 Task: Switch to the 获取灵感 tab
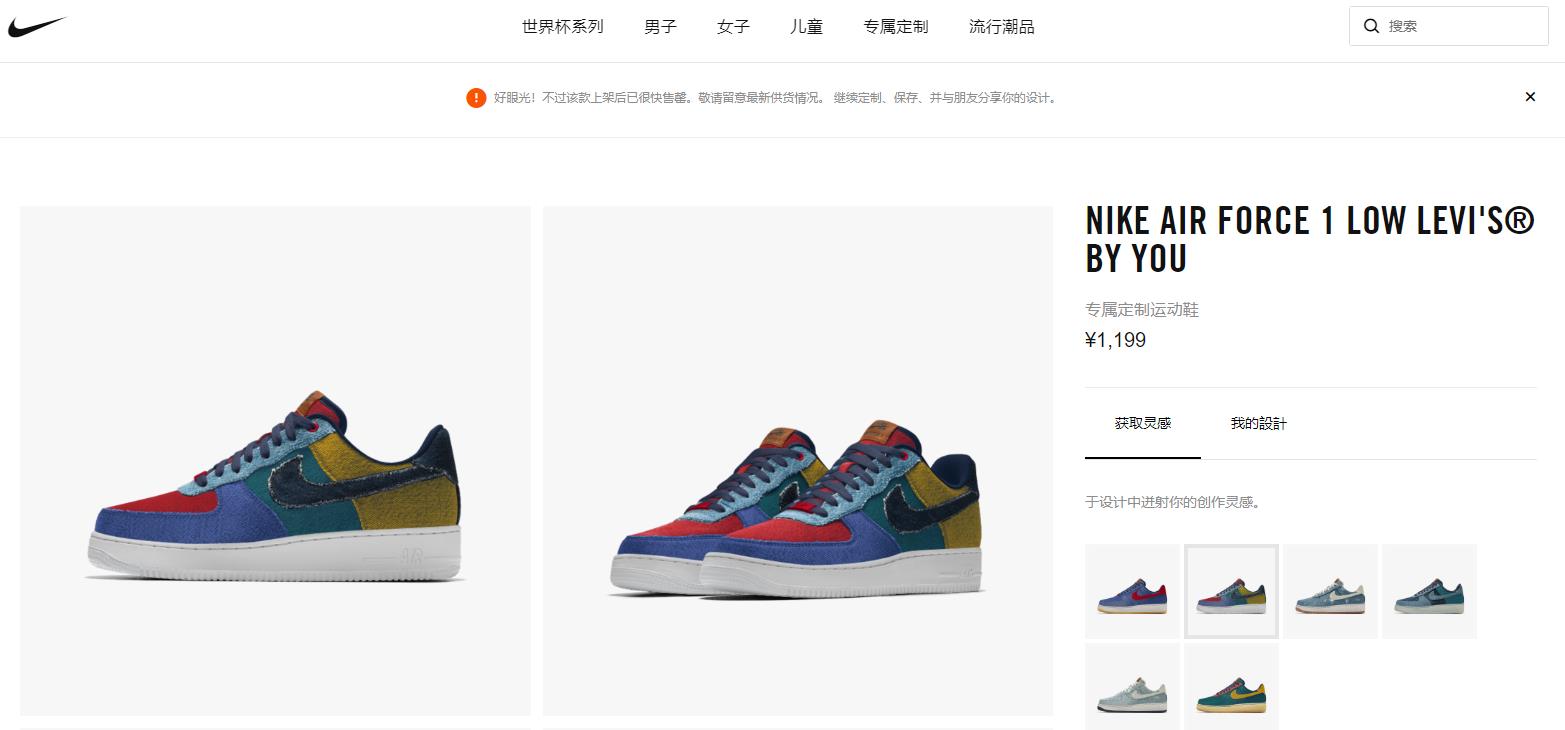[x=1143, y=423]
